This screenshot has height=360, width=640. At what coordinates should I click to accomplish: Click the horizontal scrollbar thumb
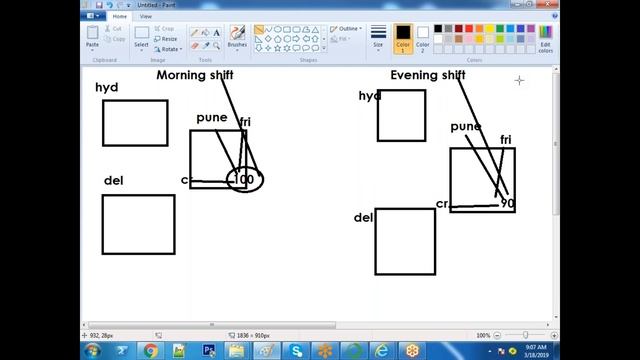click(212, 325)
